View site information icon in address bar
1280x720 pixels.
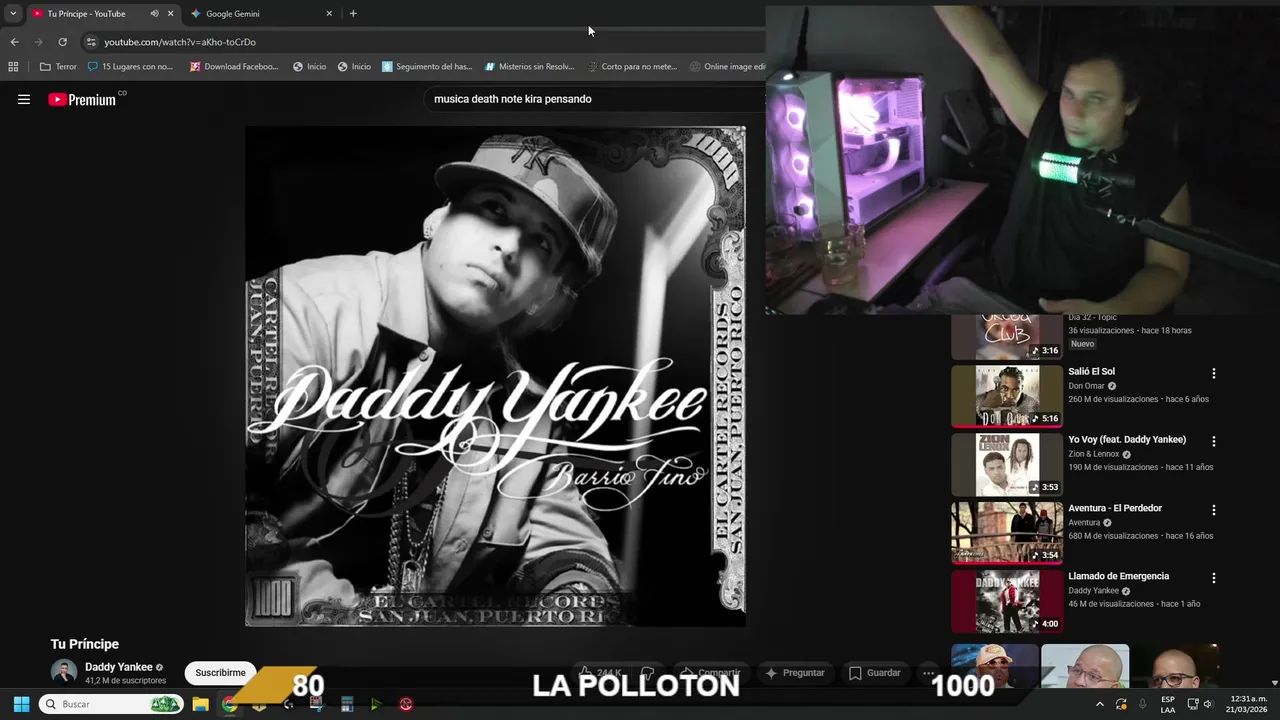pyautogui.click(x=91, y=42)
